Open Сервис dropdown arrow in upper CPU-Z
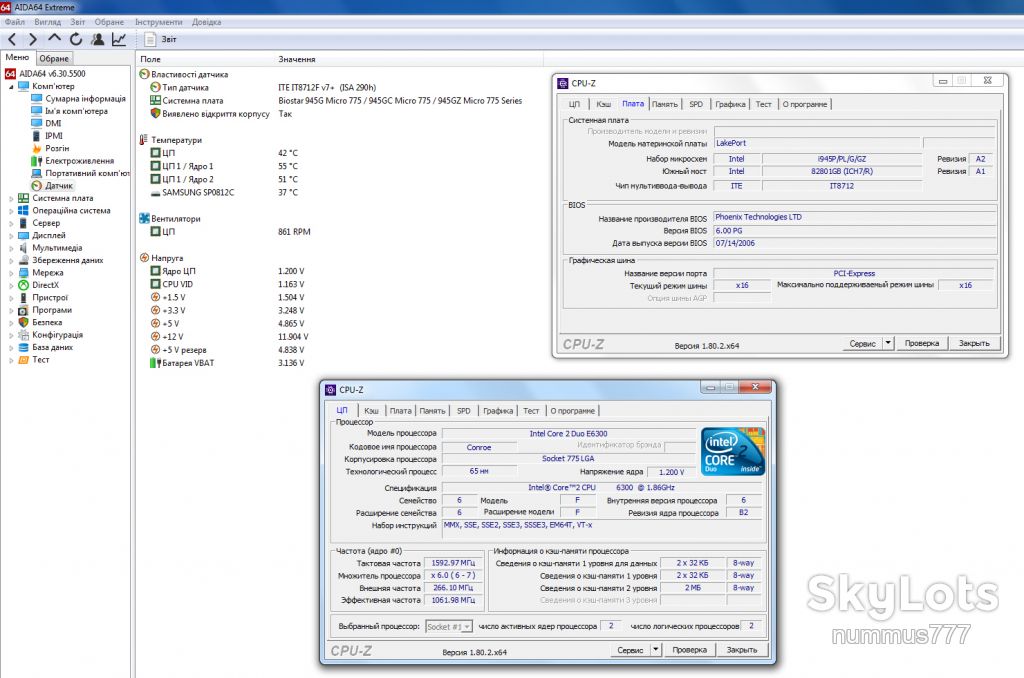This screenshot has width=1024, height=678. point(888,343)
